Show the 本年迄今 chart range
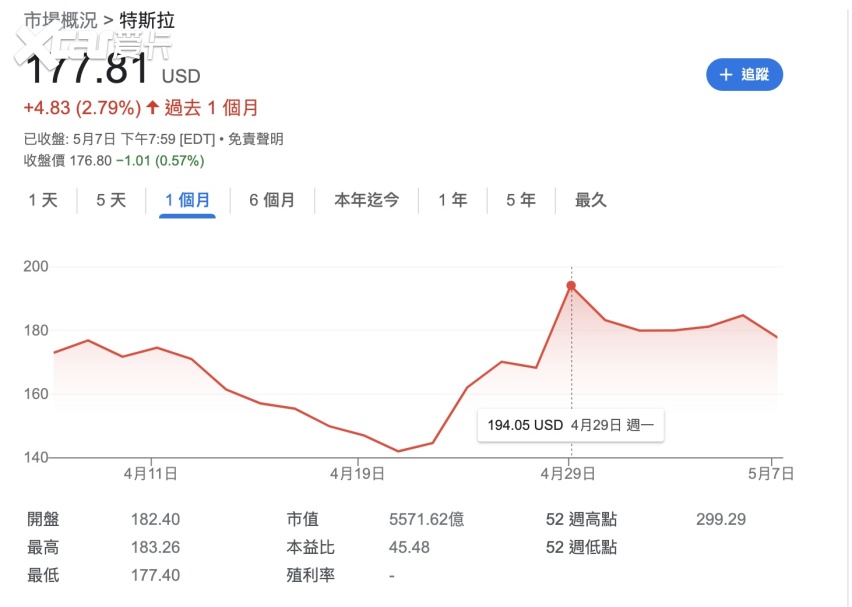 366,200
